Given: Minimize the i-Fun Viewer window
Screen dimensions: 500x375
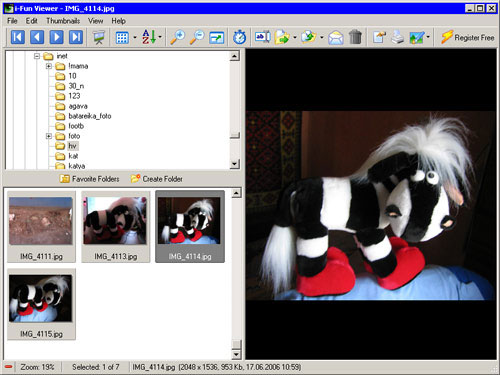Looking at the screenshot, I should (470, 8).
